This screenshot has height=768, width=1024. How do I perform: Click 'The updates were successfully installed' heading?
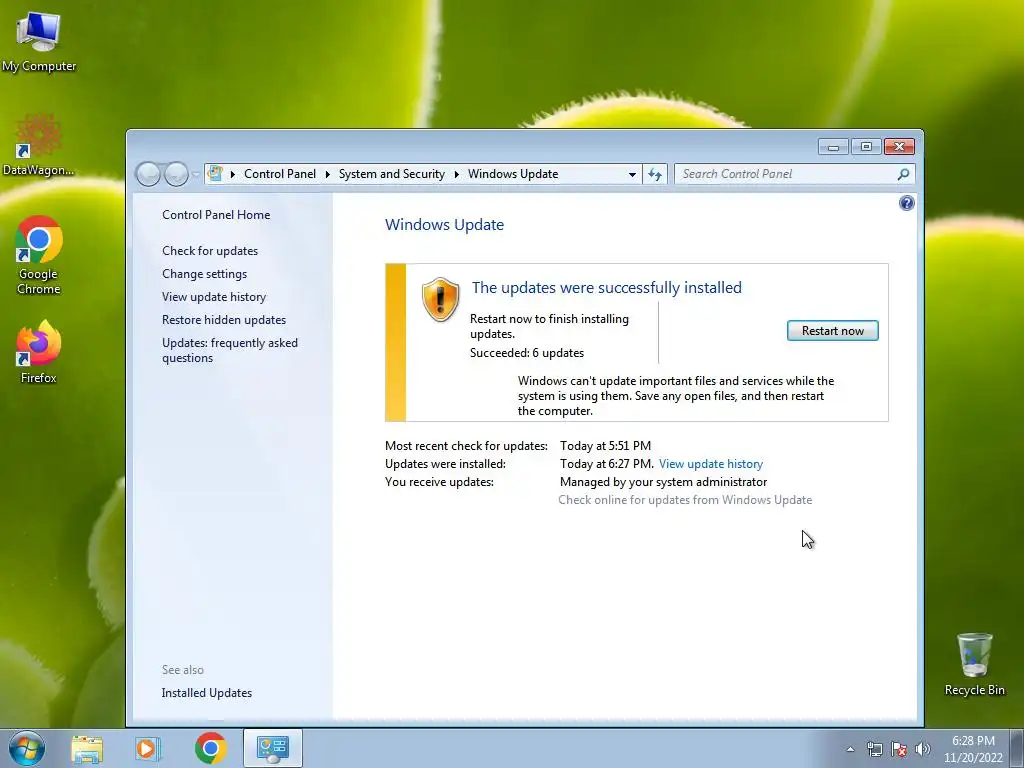coord(606,287)
